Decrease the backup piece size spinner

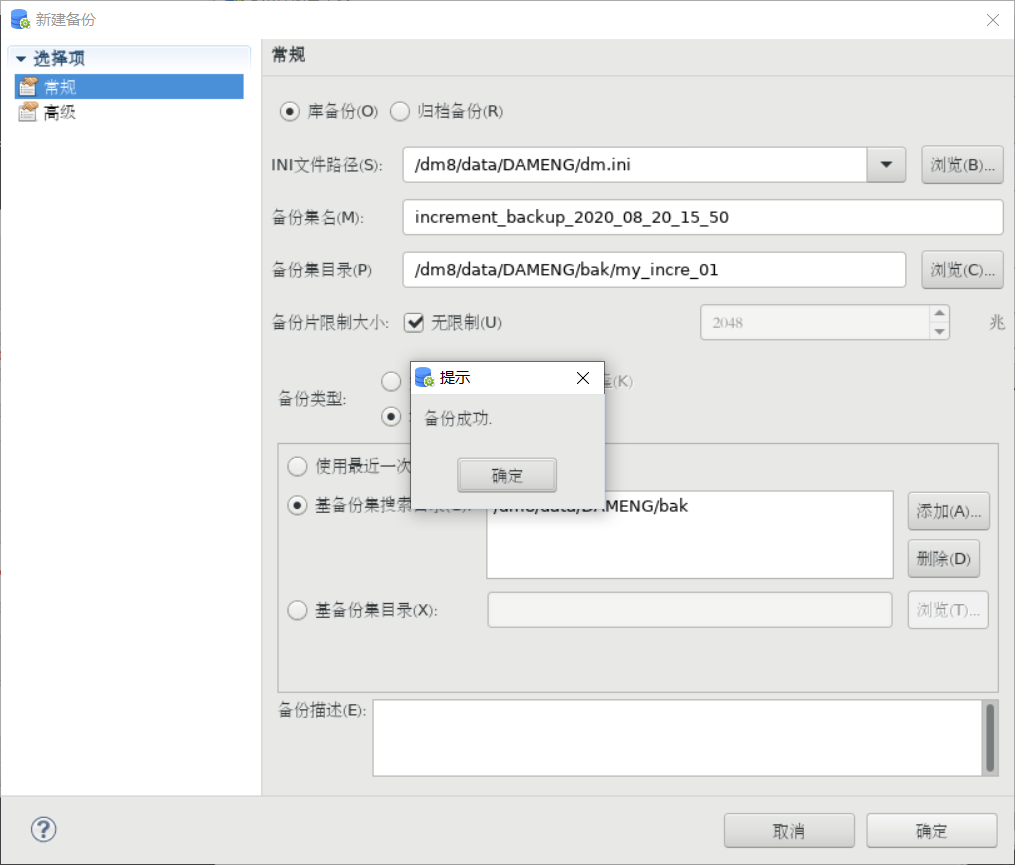click(x=939, y=331)
